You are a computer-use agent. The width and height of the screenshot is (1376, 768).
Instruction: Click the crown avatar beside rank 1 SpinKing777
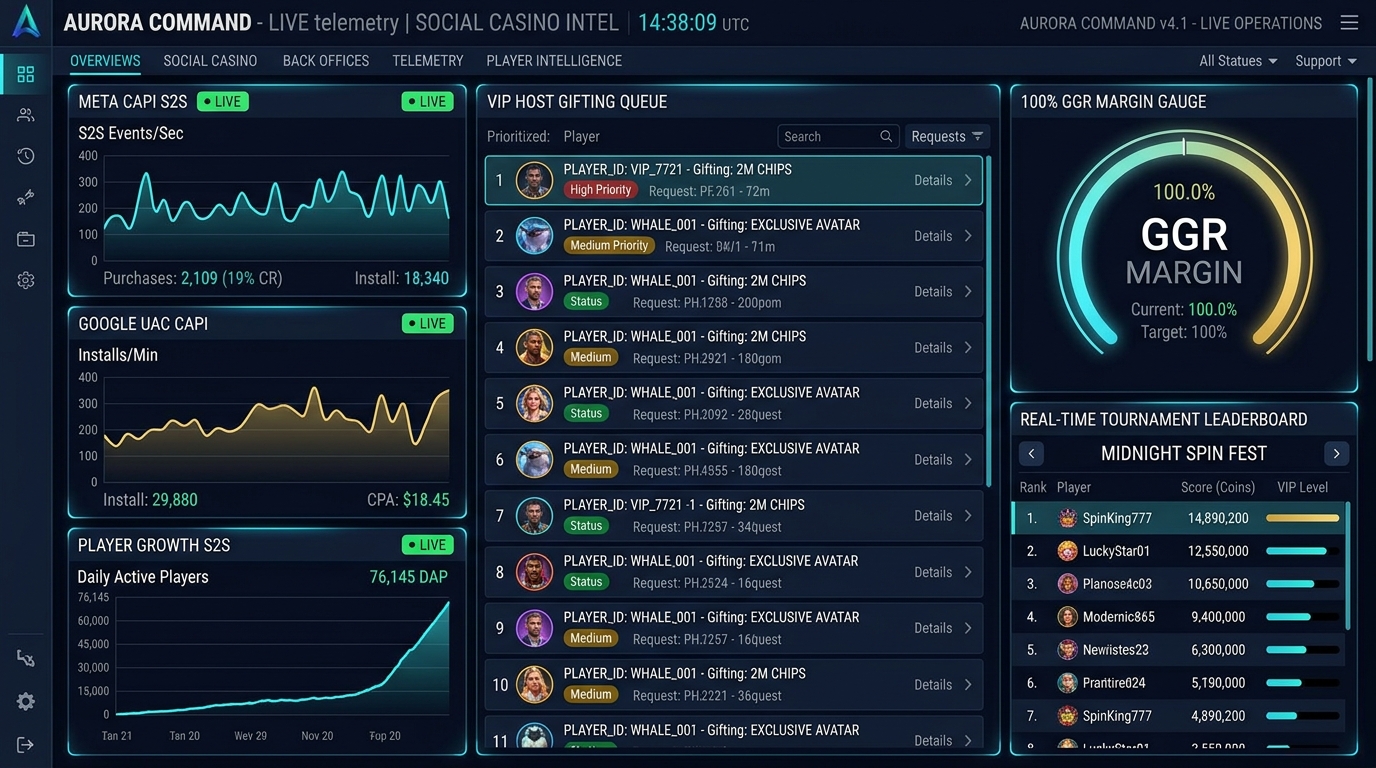(1067, 518)
